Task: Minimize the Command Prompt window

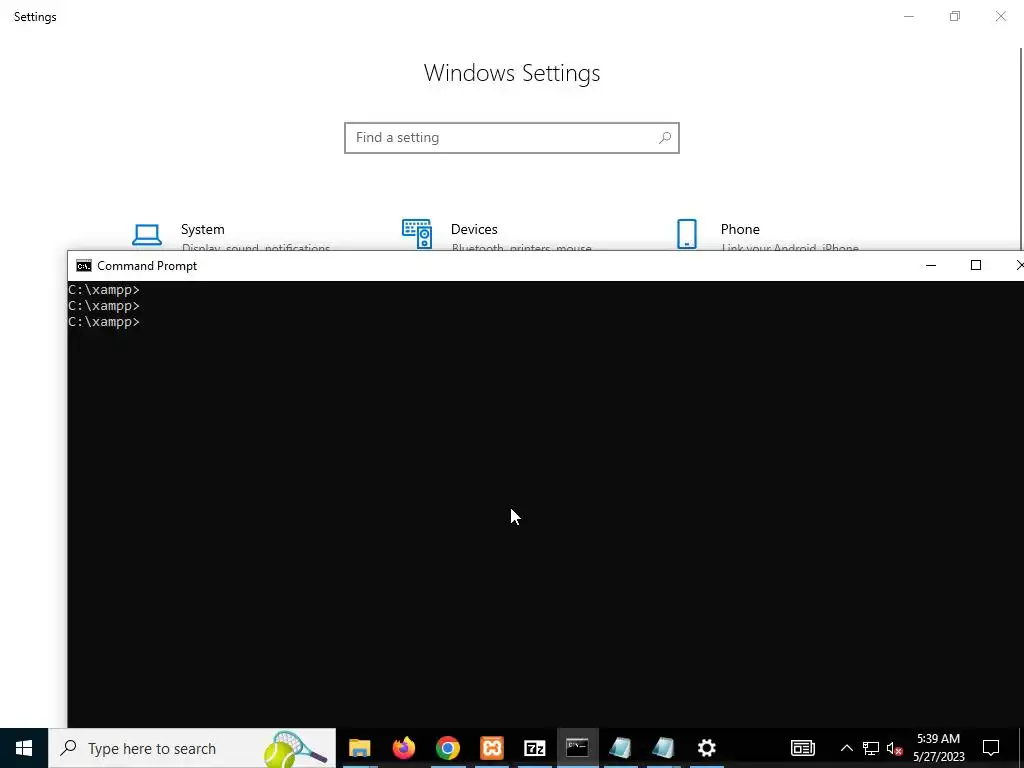Action: click(931, 265)
